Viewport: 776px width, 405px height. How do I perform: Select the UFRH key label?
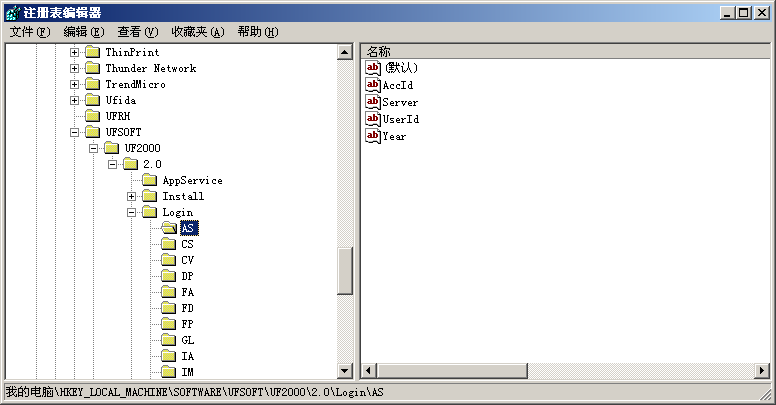pos(118,116)
